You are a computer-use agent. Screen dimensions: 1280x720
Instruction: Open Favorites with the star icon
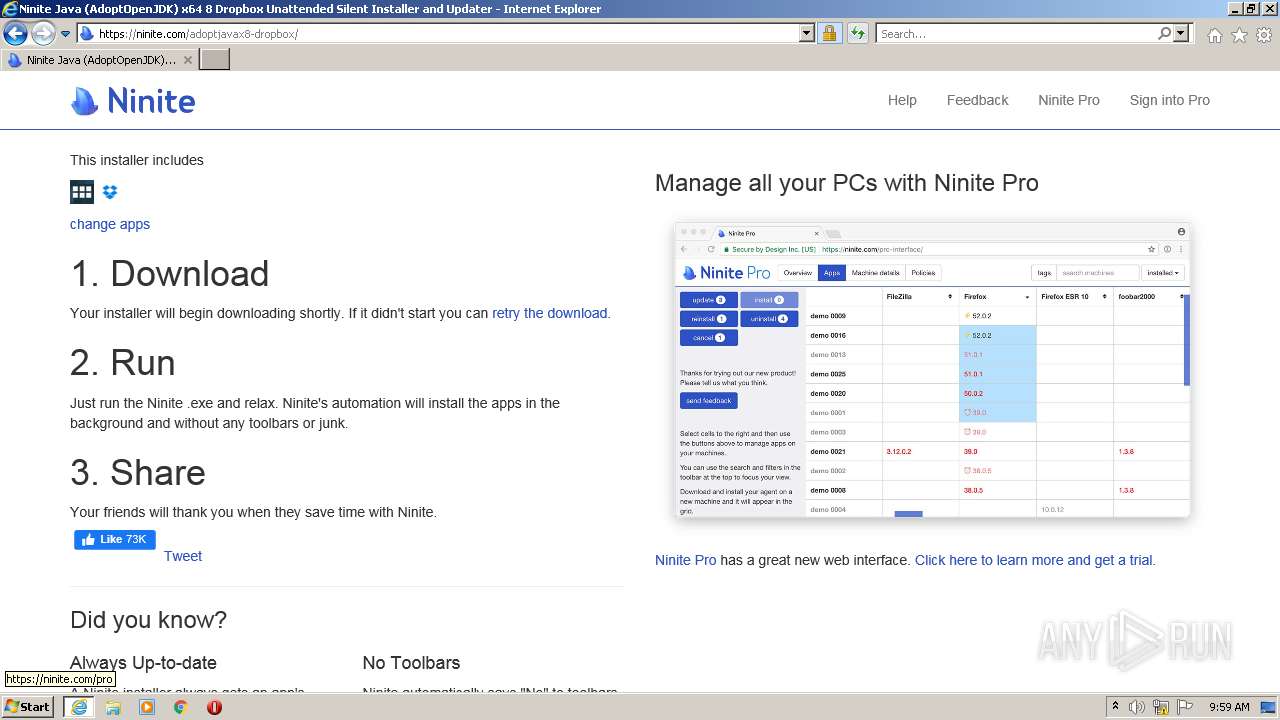[1239, 35]
